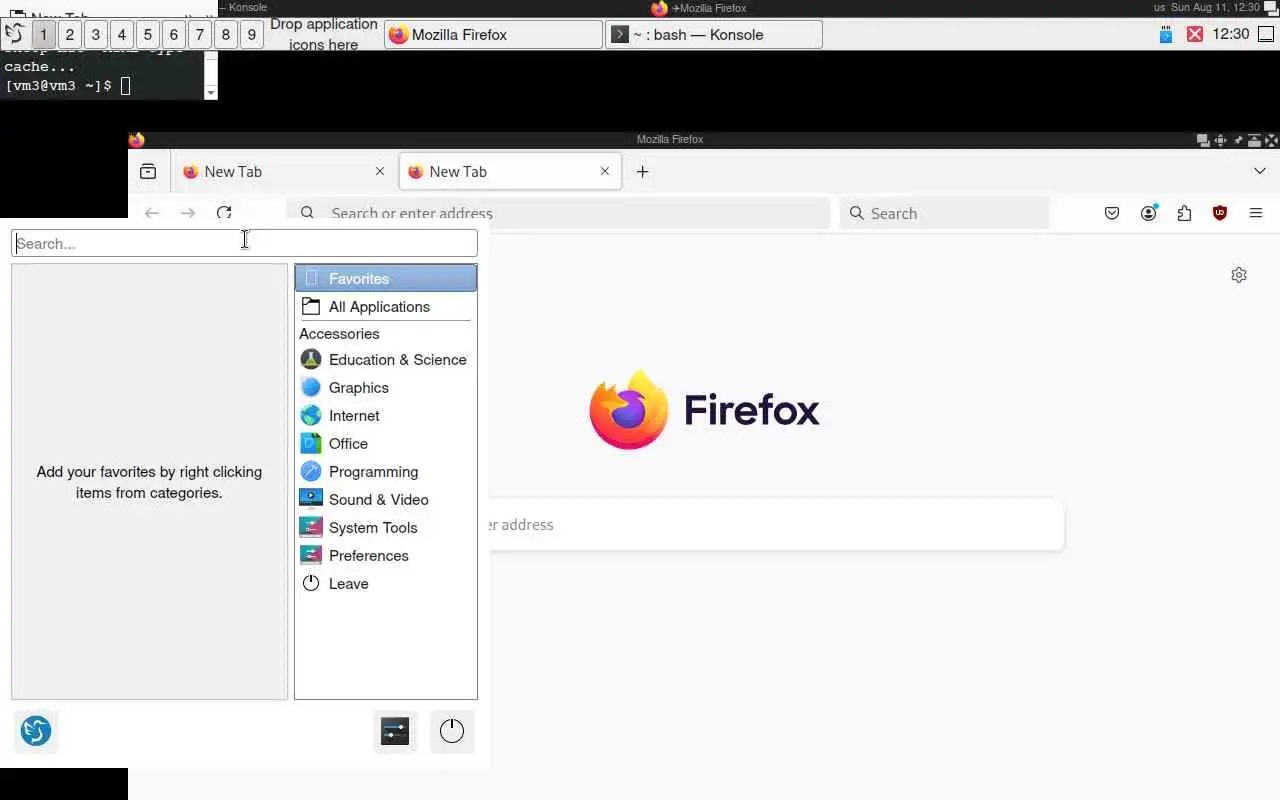This screenshot has width=1280, height=800.
Task: Switch to virtual desktop 2
Action: tap(70, 35)
